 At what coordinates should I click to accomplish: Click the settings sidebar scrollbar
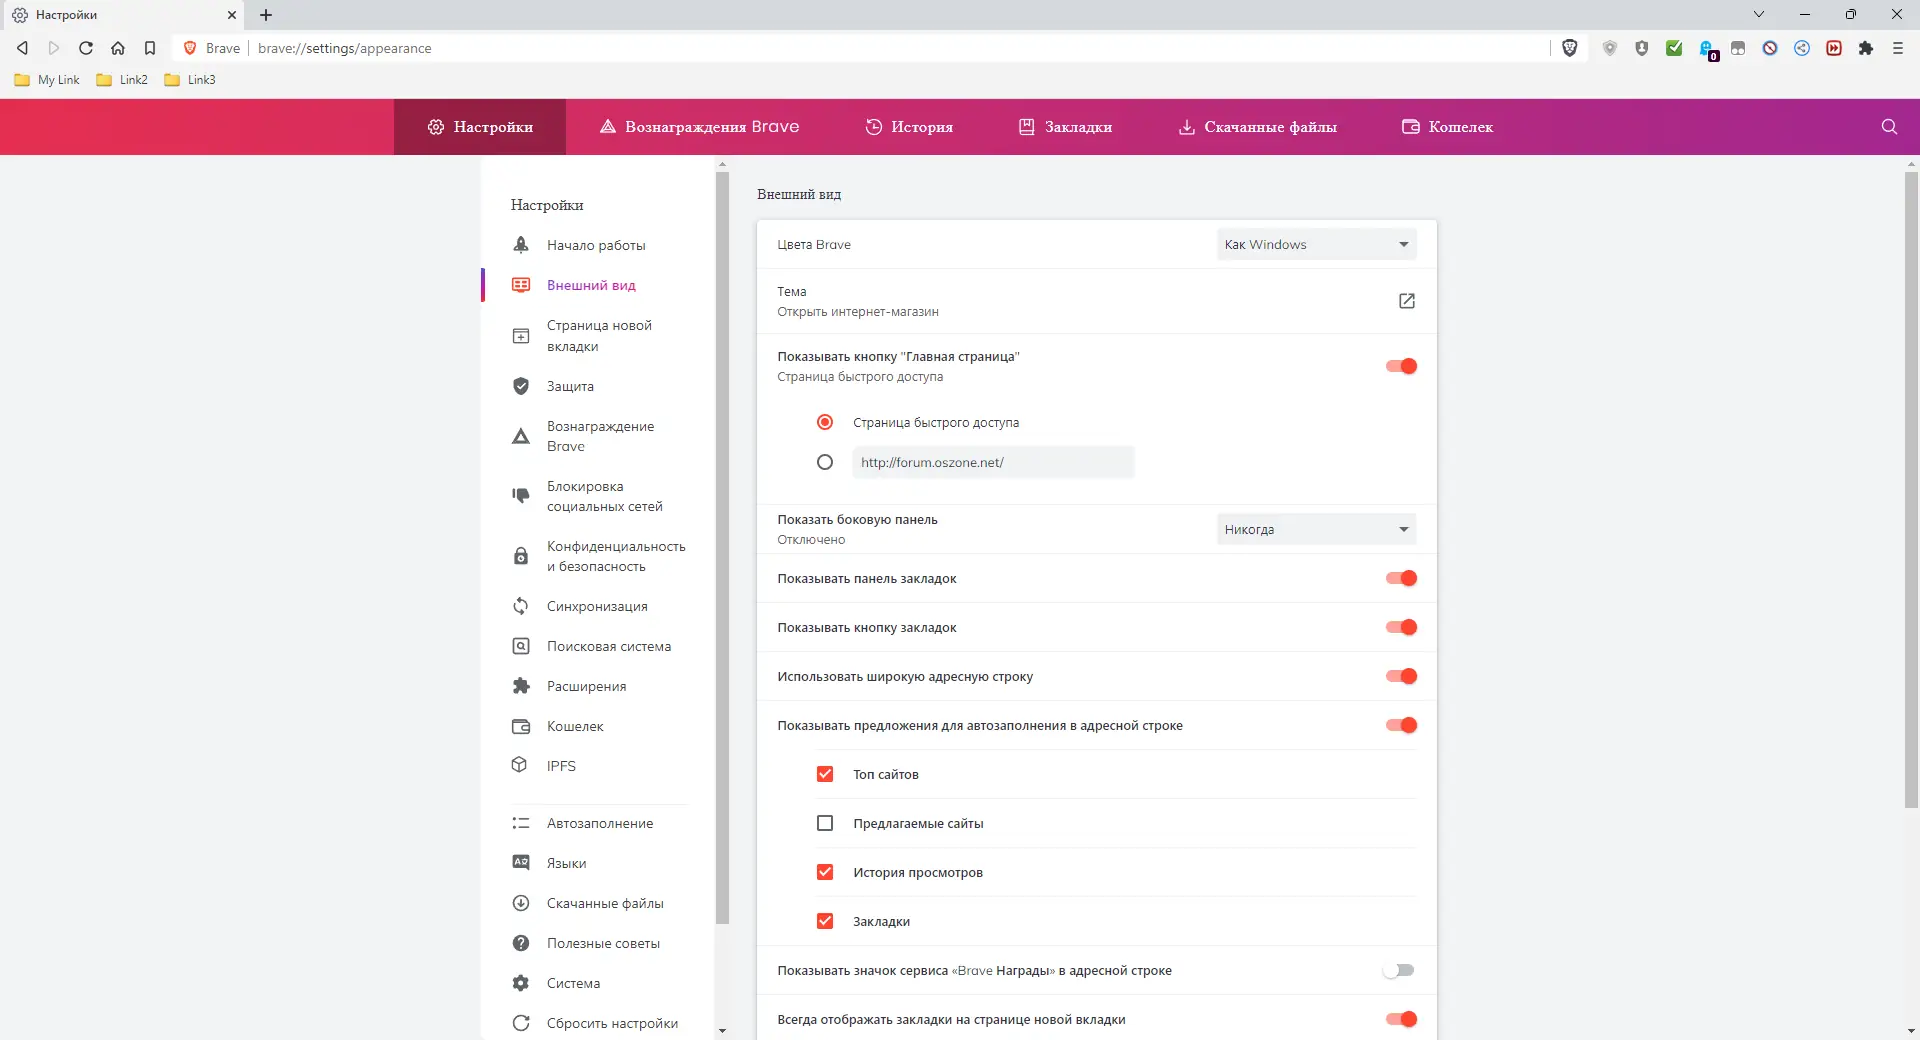coord(722,548)
